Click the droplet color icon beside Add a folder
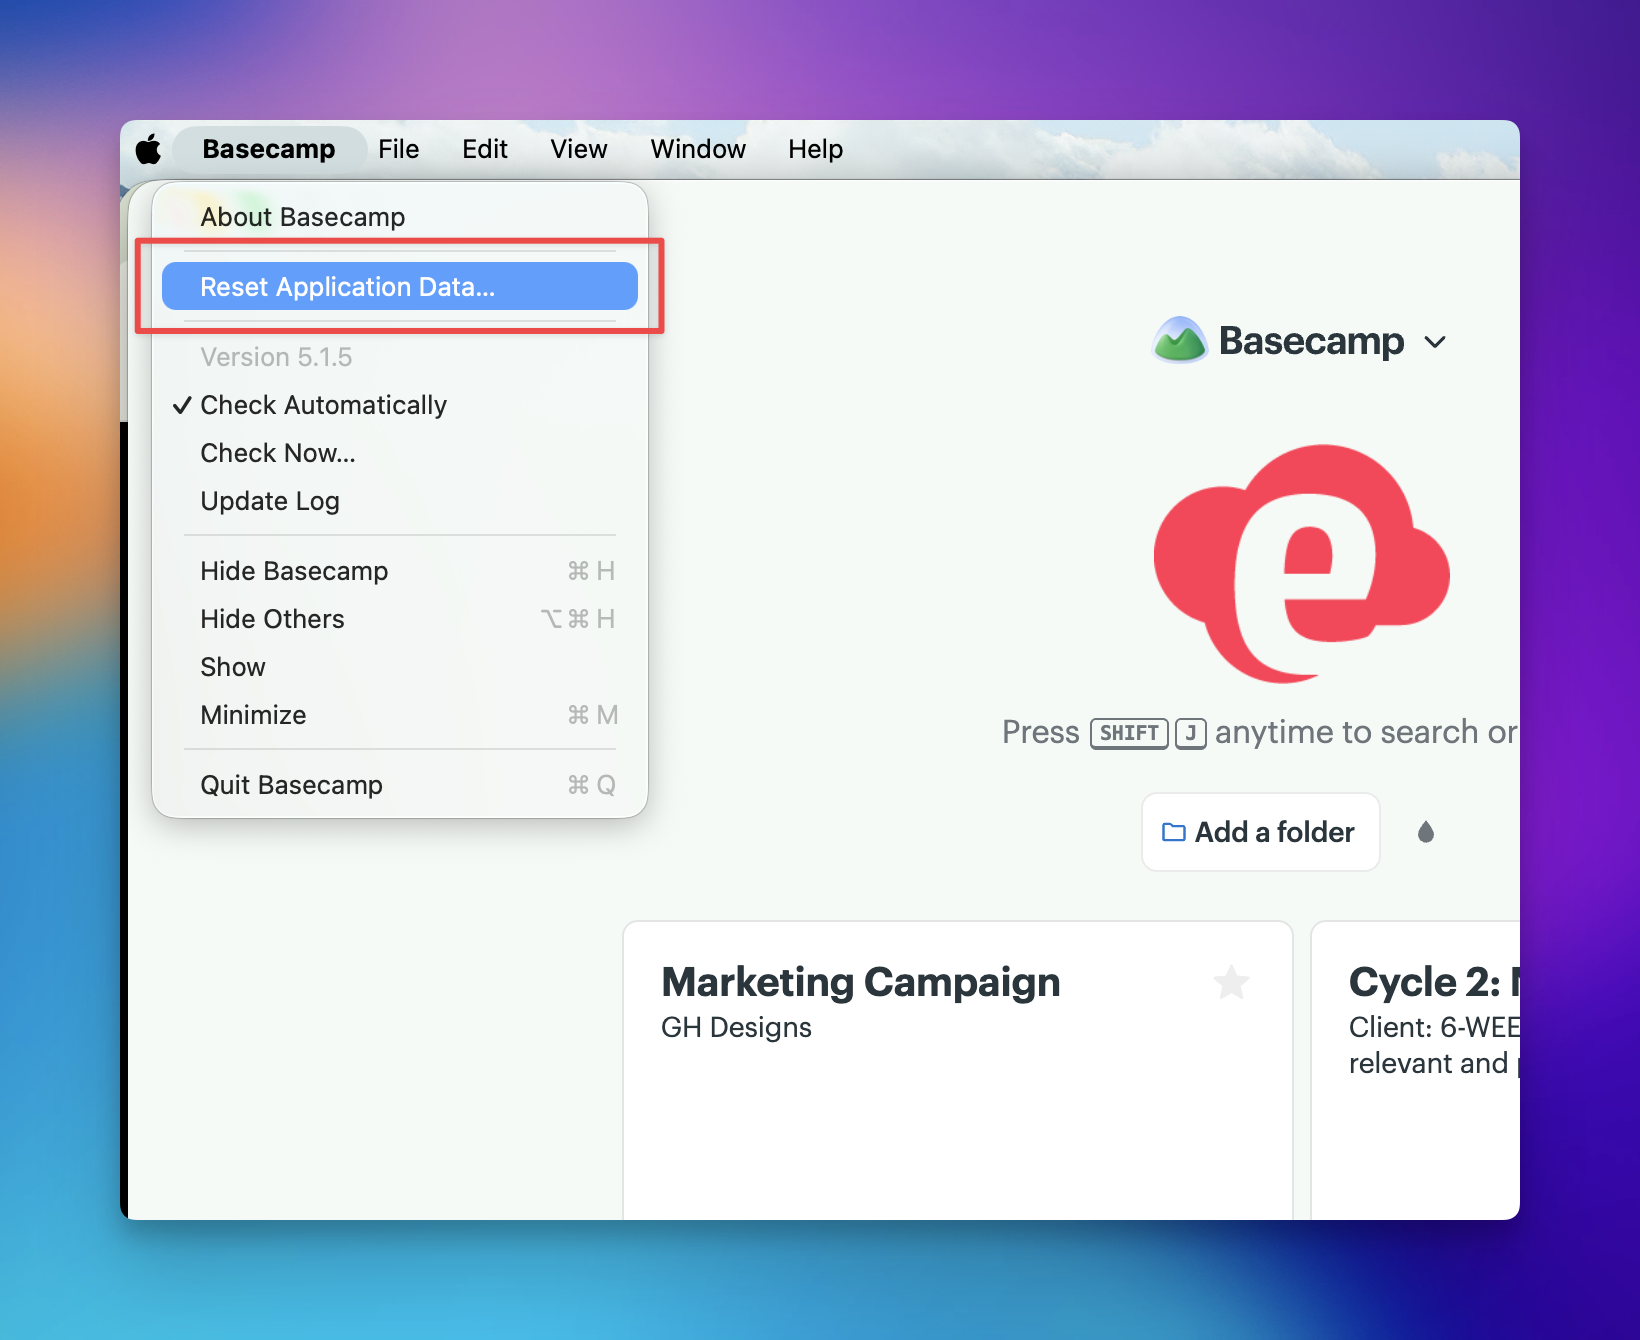 click(x=1426, y=832)
